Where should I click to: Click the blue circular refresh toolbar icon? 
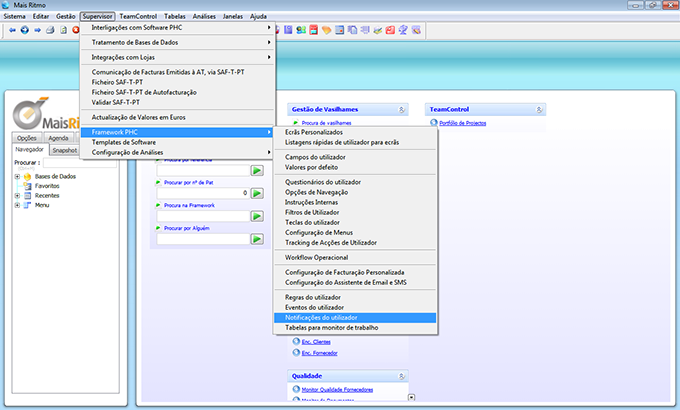25,30
